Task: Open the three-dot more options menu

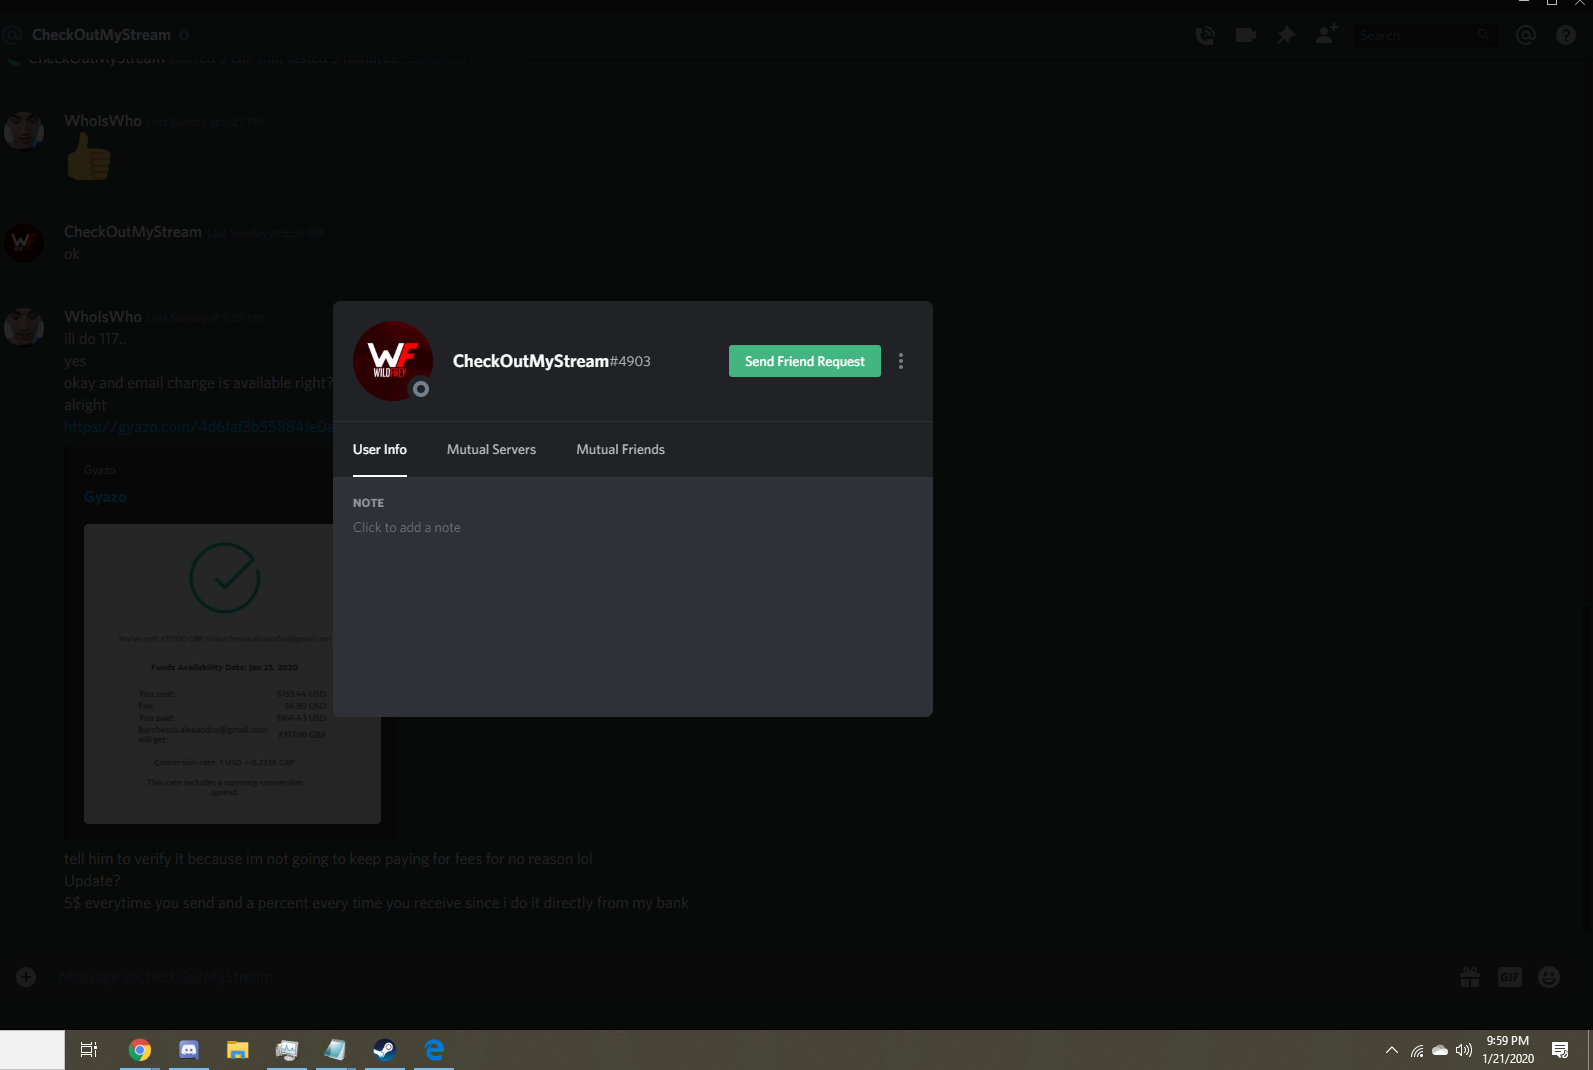Action: 901,361
